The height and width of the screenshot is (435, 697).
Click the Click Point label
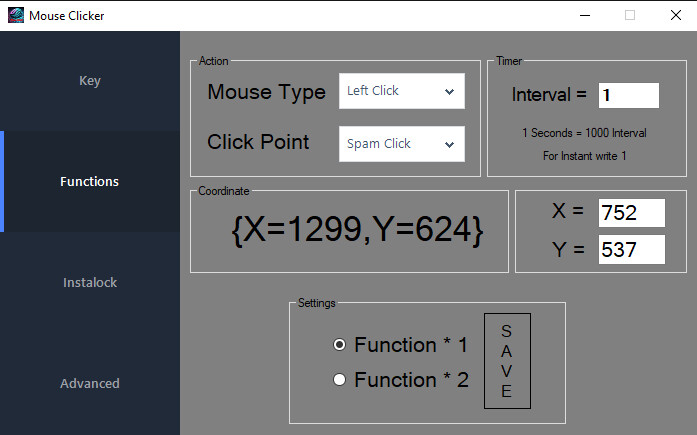pyautogui.click(x=258, y=142)
